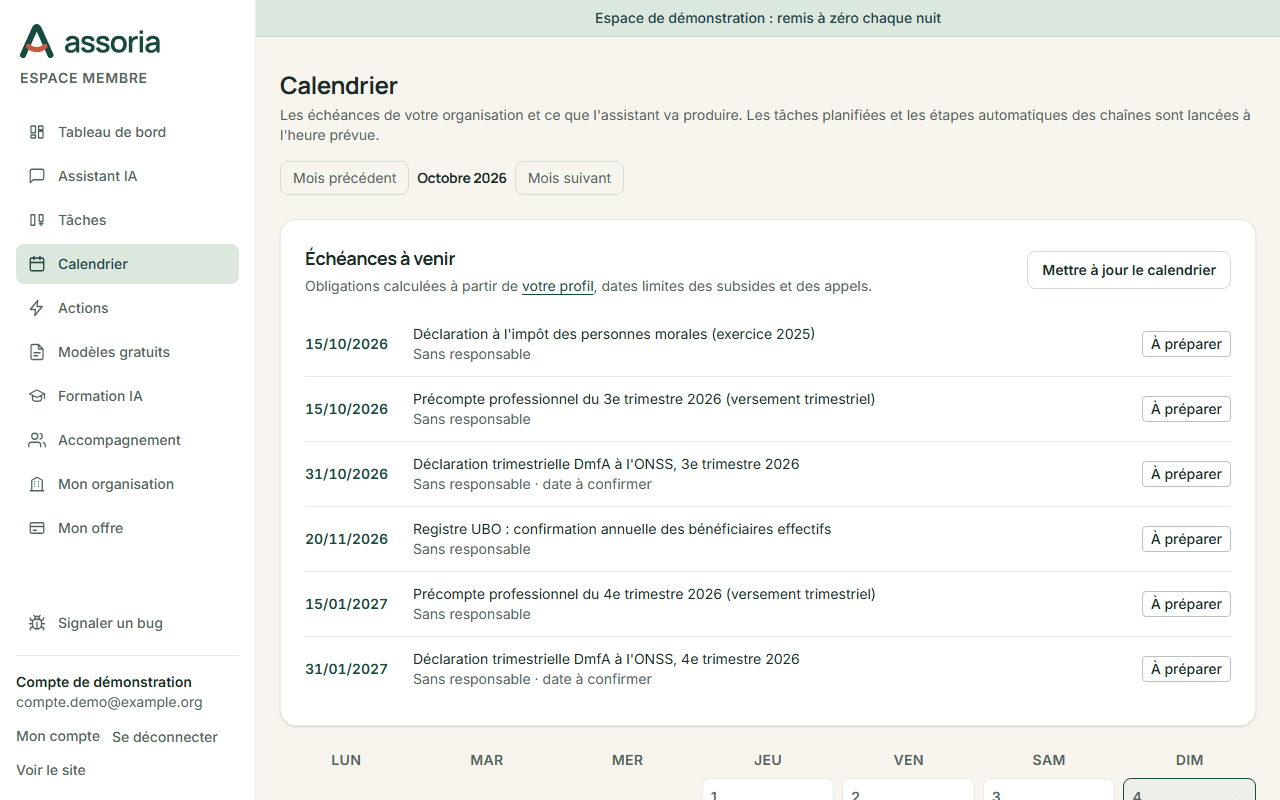Select calendar day 3 under SAM
This screenshot has height=800, width=1280.
(1049, 789)
